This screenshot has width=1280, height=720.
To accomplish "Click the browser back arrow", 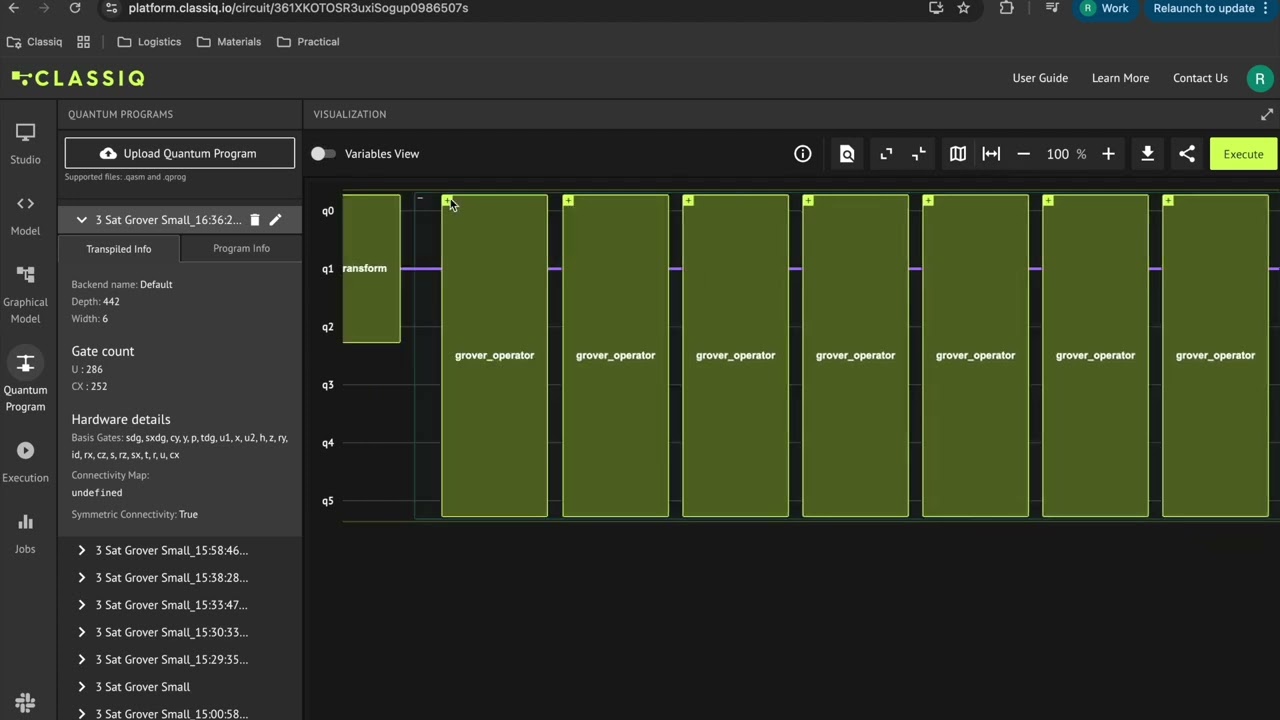I will tap(13, 8).
